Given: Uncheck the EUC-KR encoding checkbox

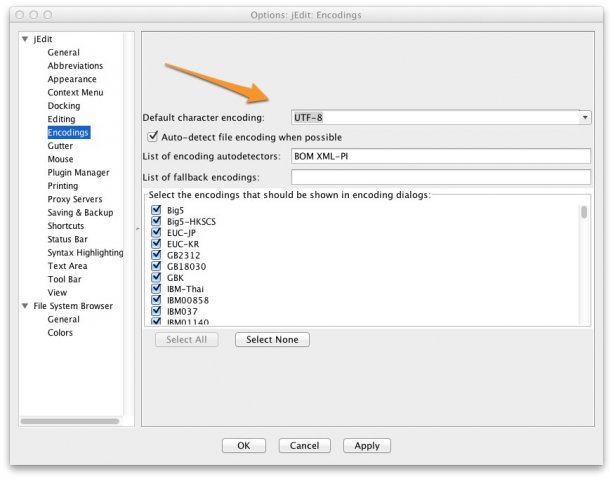Looking at the screenshot, I should (x=156, y=244).
